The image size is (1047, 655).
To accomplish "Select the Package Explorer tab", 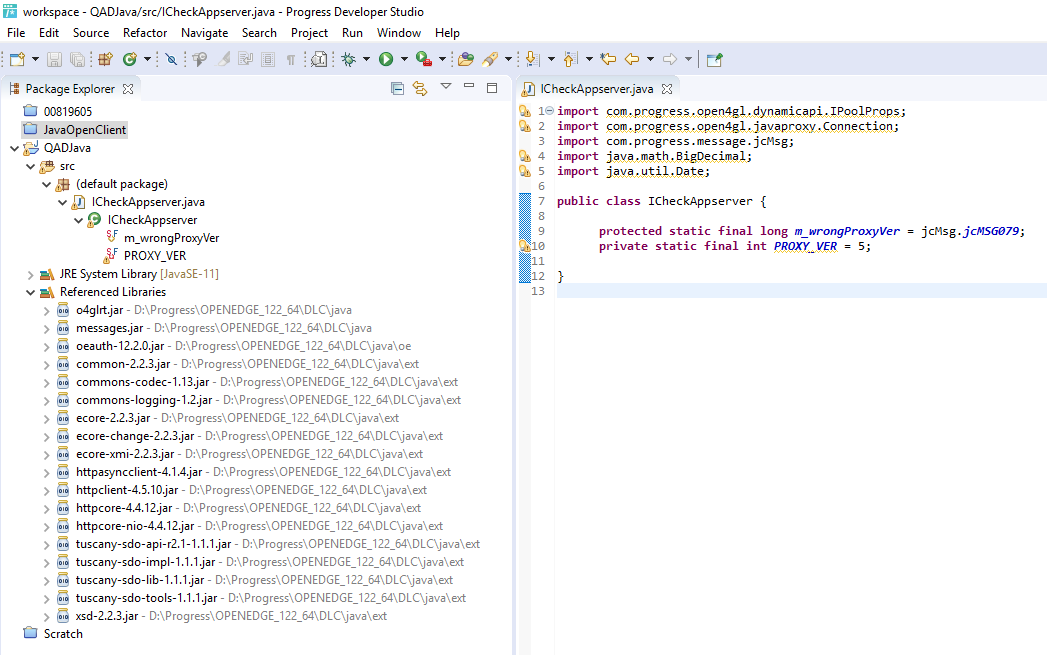I will point(69,89).
